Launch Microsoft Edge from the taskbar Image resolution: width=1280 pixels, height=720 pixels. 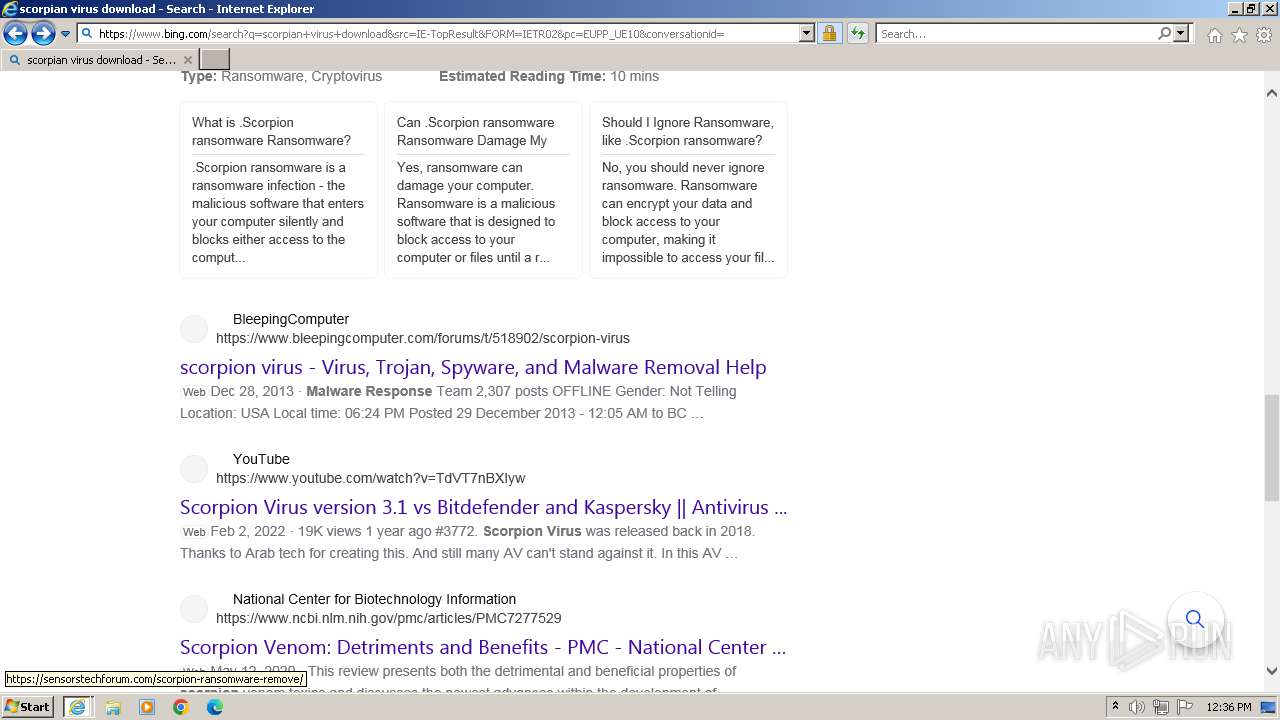click(215, 707)
